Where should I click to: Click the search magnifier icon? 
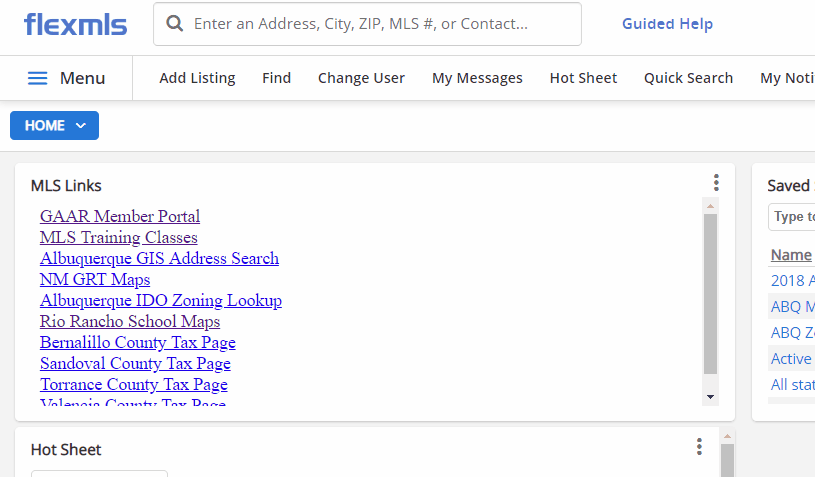(175, 24)
